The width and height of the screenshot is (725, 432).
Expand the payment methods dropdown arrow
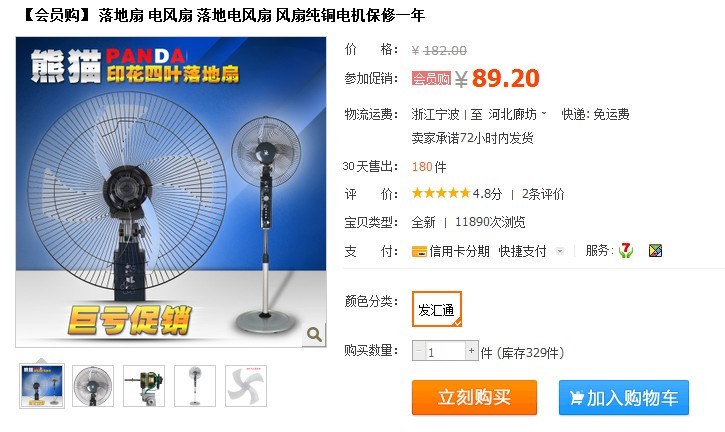coord(559,251)
